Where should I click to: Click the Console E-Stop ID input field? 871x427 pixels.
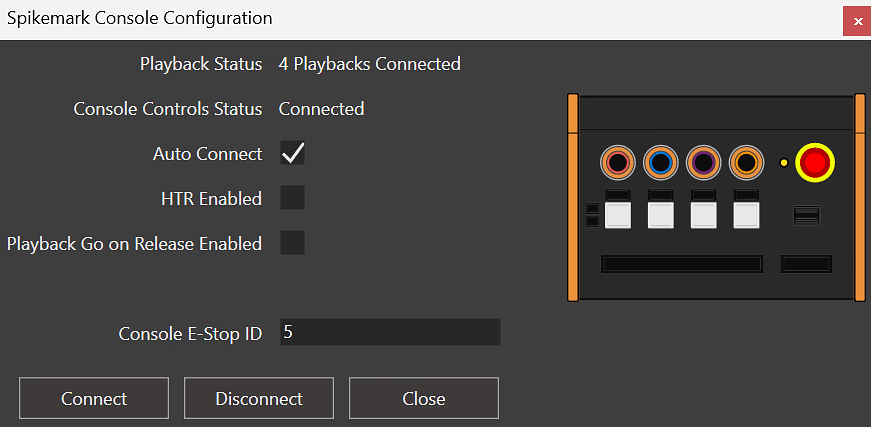tap(391, 332)
